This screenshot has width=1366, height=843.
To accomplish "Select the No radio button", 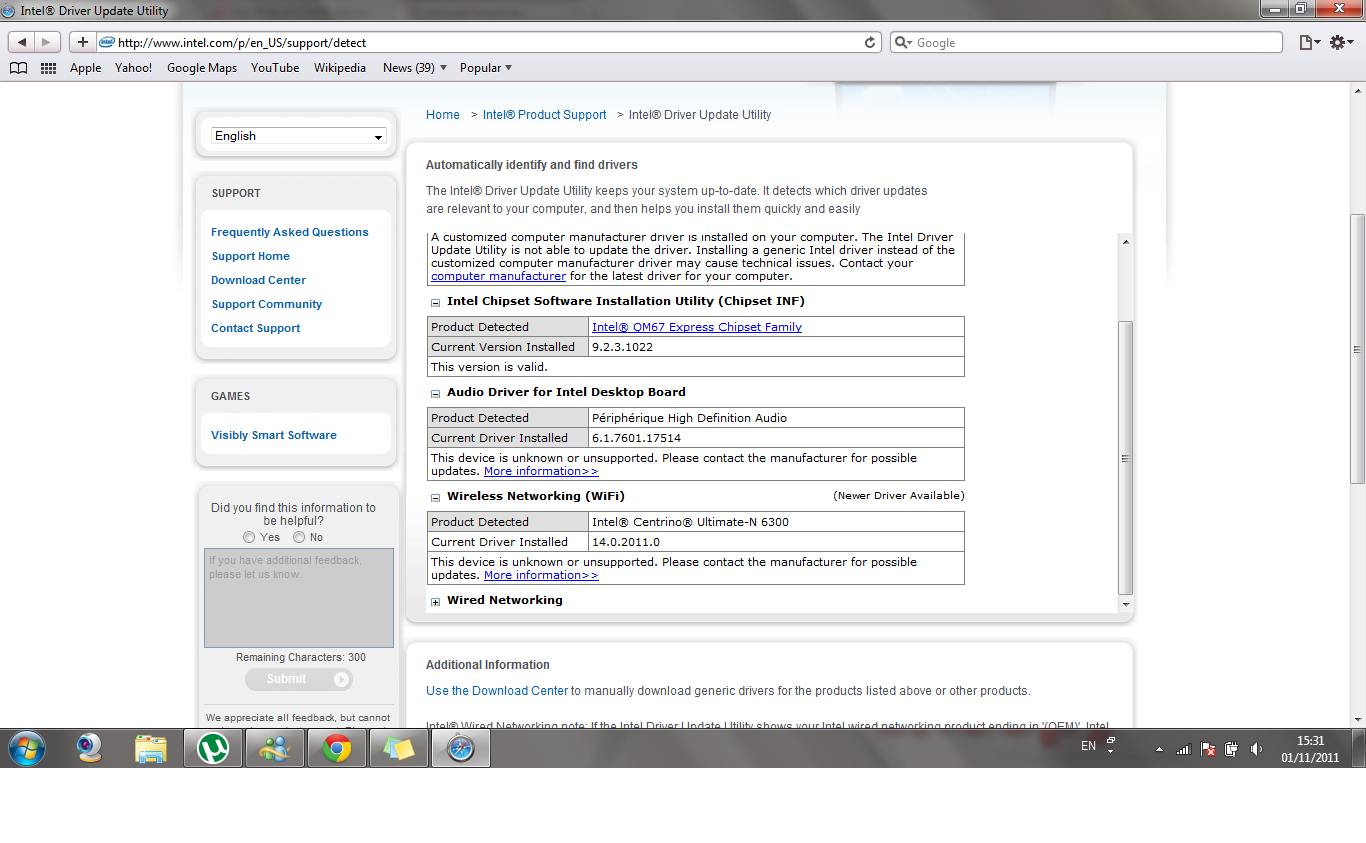I will coord(299,537).
